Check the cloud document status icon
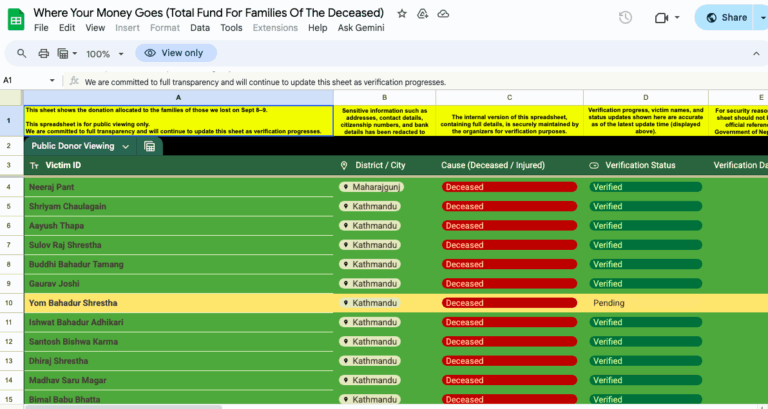This screenshot has width=768, height=409. pos(443,14)
